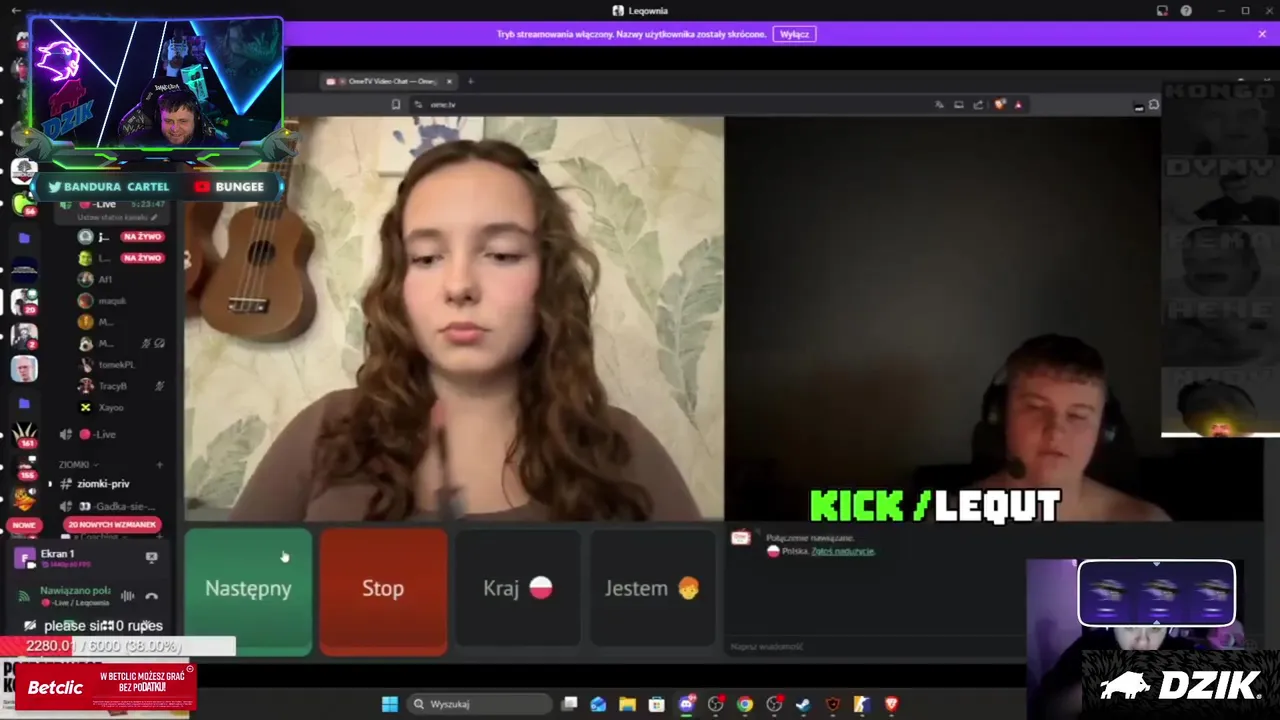Stop the Ekran 1 screen share icon

(x=151, y=557)
